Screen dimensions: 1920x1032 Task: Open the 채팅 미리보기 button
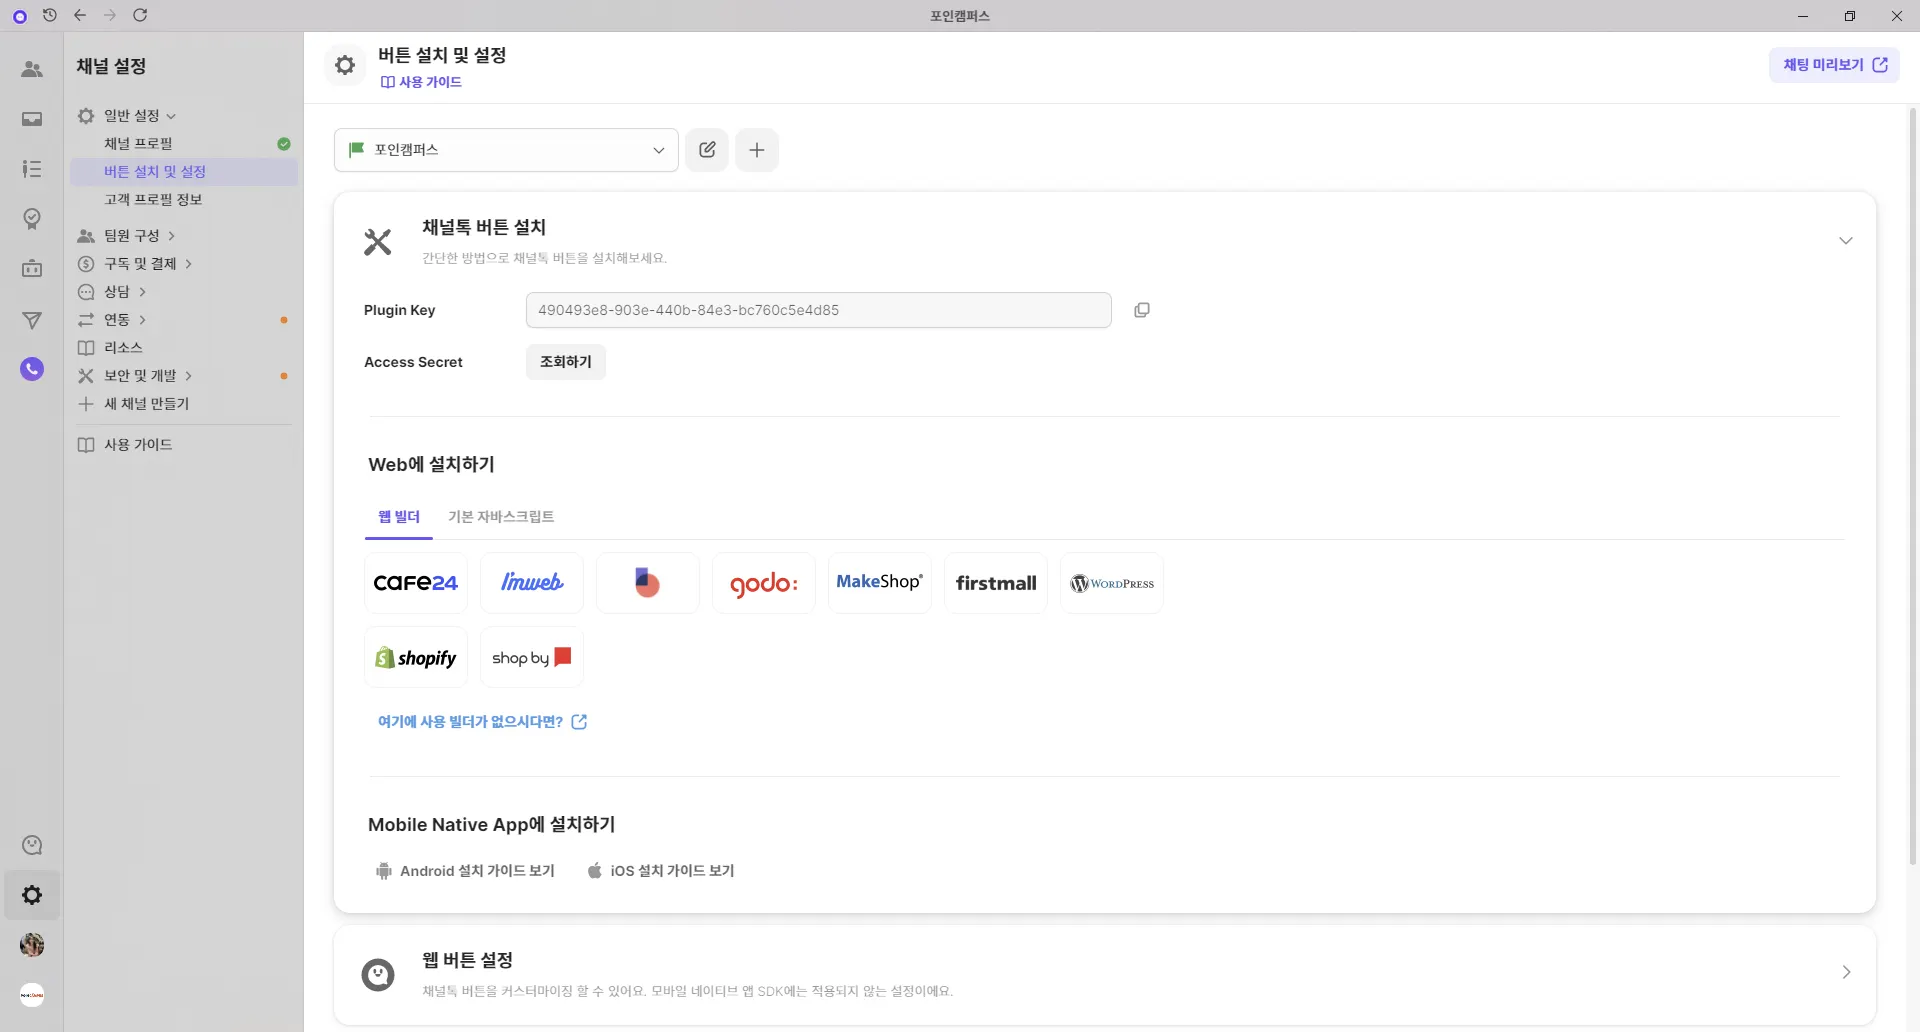(x=1835, y=65)
